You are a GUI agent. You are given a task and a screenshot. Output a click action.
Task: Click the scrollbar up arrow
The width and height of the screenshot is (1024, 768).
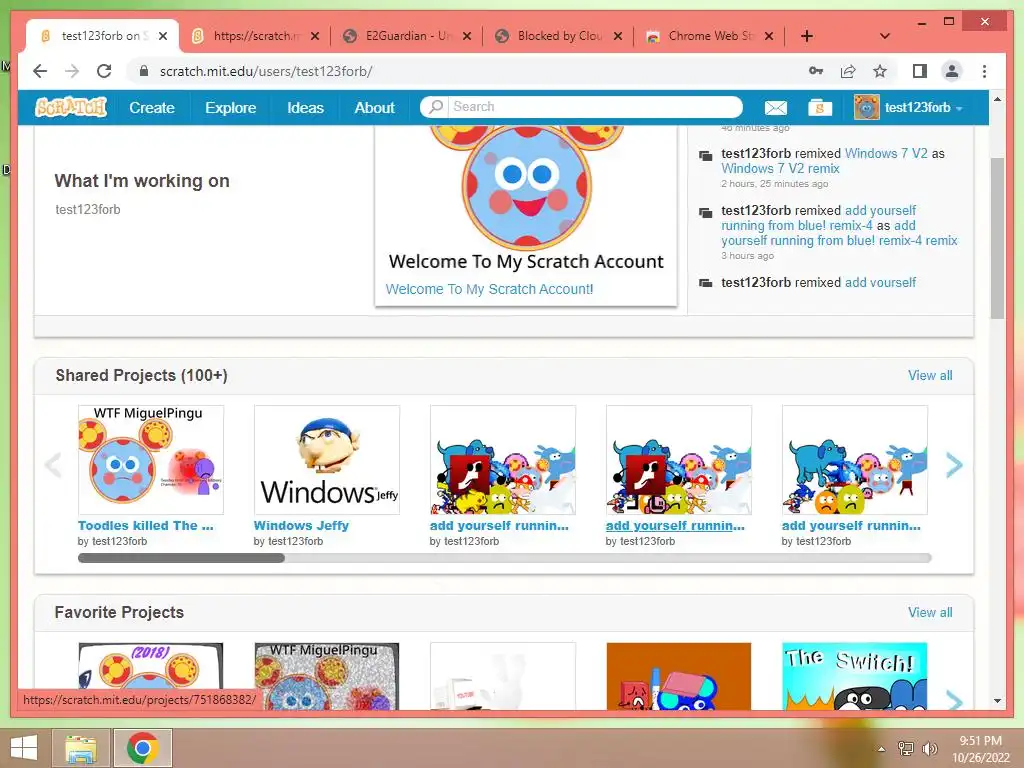997,99
